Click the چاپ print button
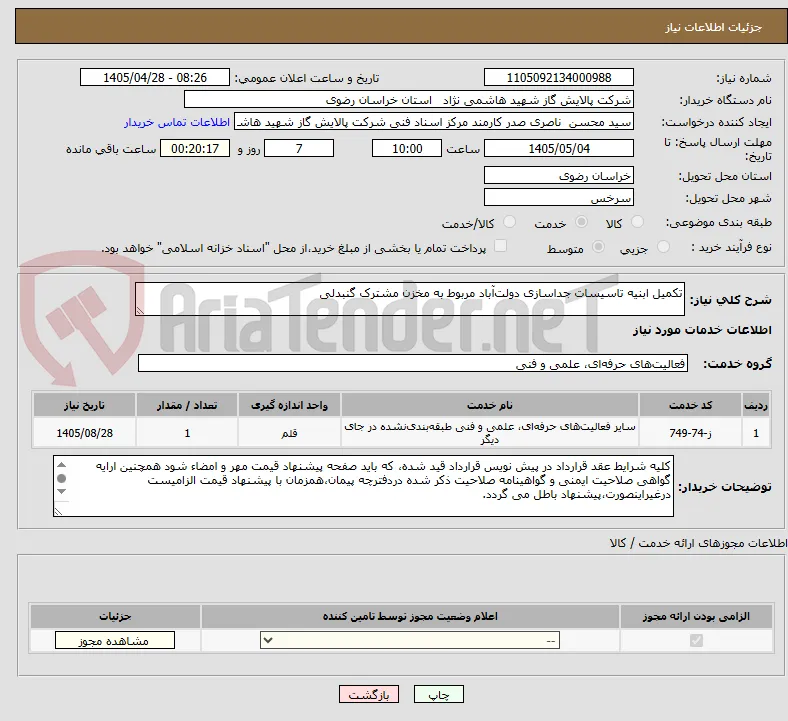788x721 pixels. click(x=439, y=694)
